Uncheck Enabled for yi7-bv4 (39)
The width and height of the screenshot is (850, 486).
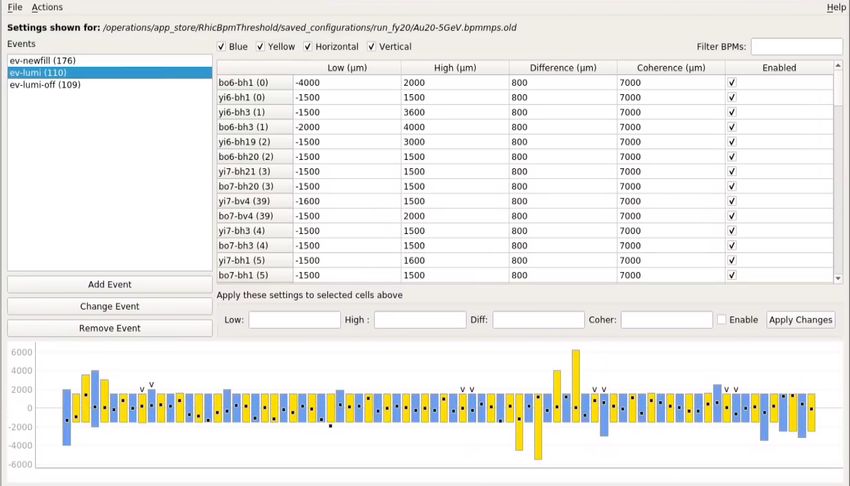tap(732, 201)
